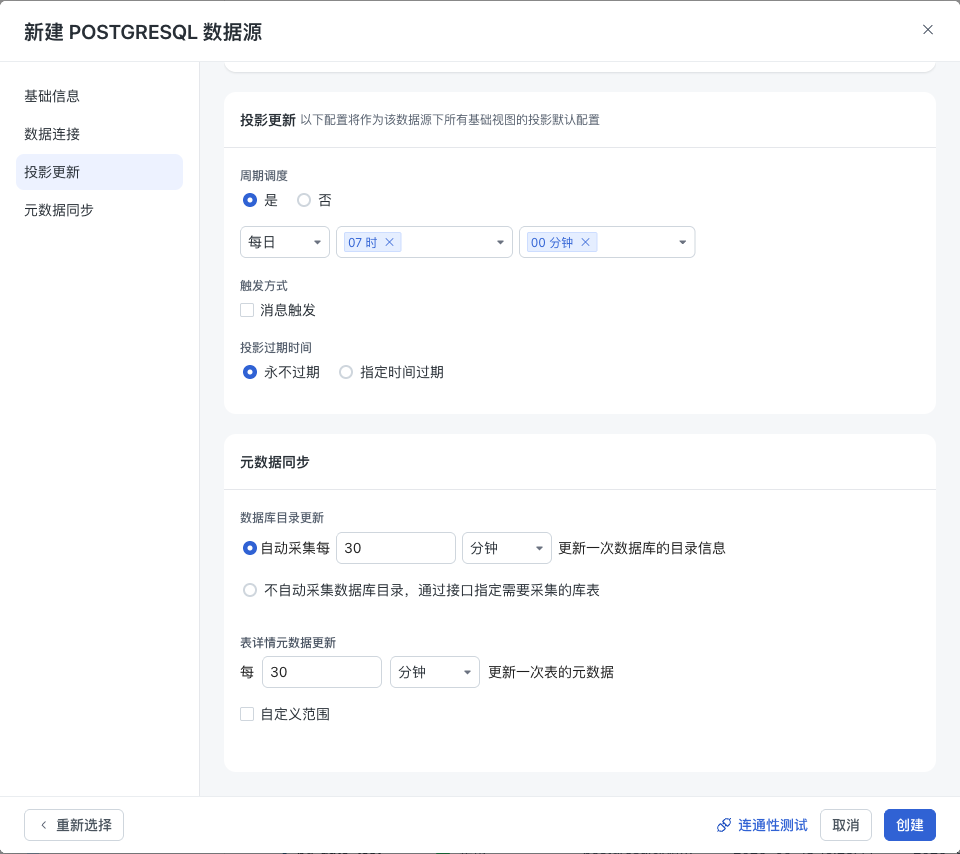This screenshot has width=960, height=854.
Task: Open 分钟 unit dropdown for 表详情元数据更新
Action: (435, 672)
